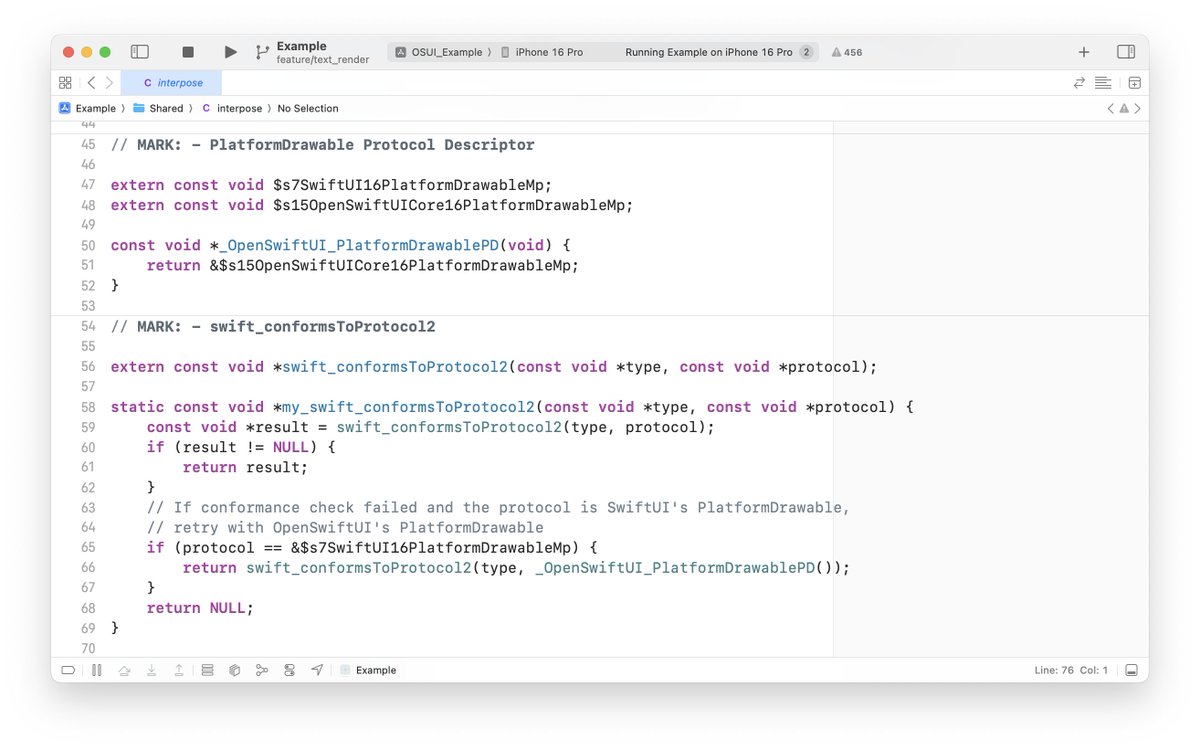Click the activity count badge showing 2

coord(806,52)
